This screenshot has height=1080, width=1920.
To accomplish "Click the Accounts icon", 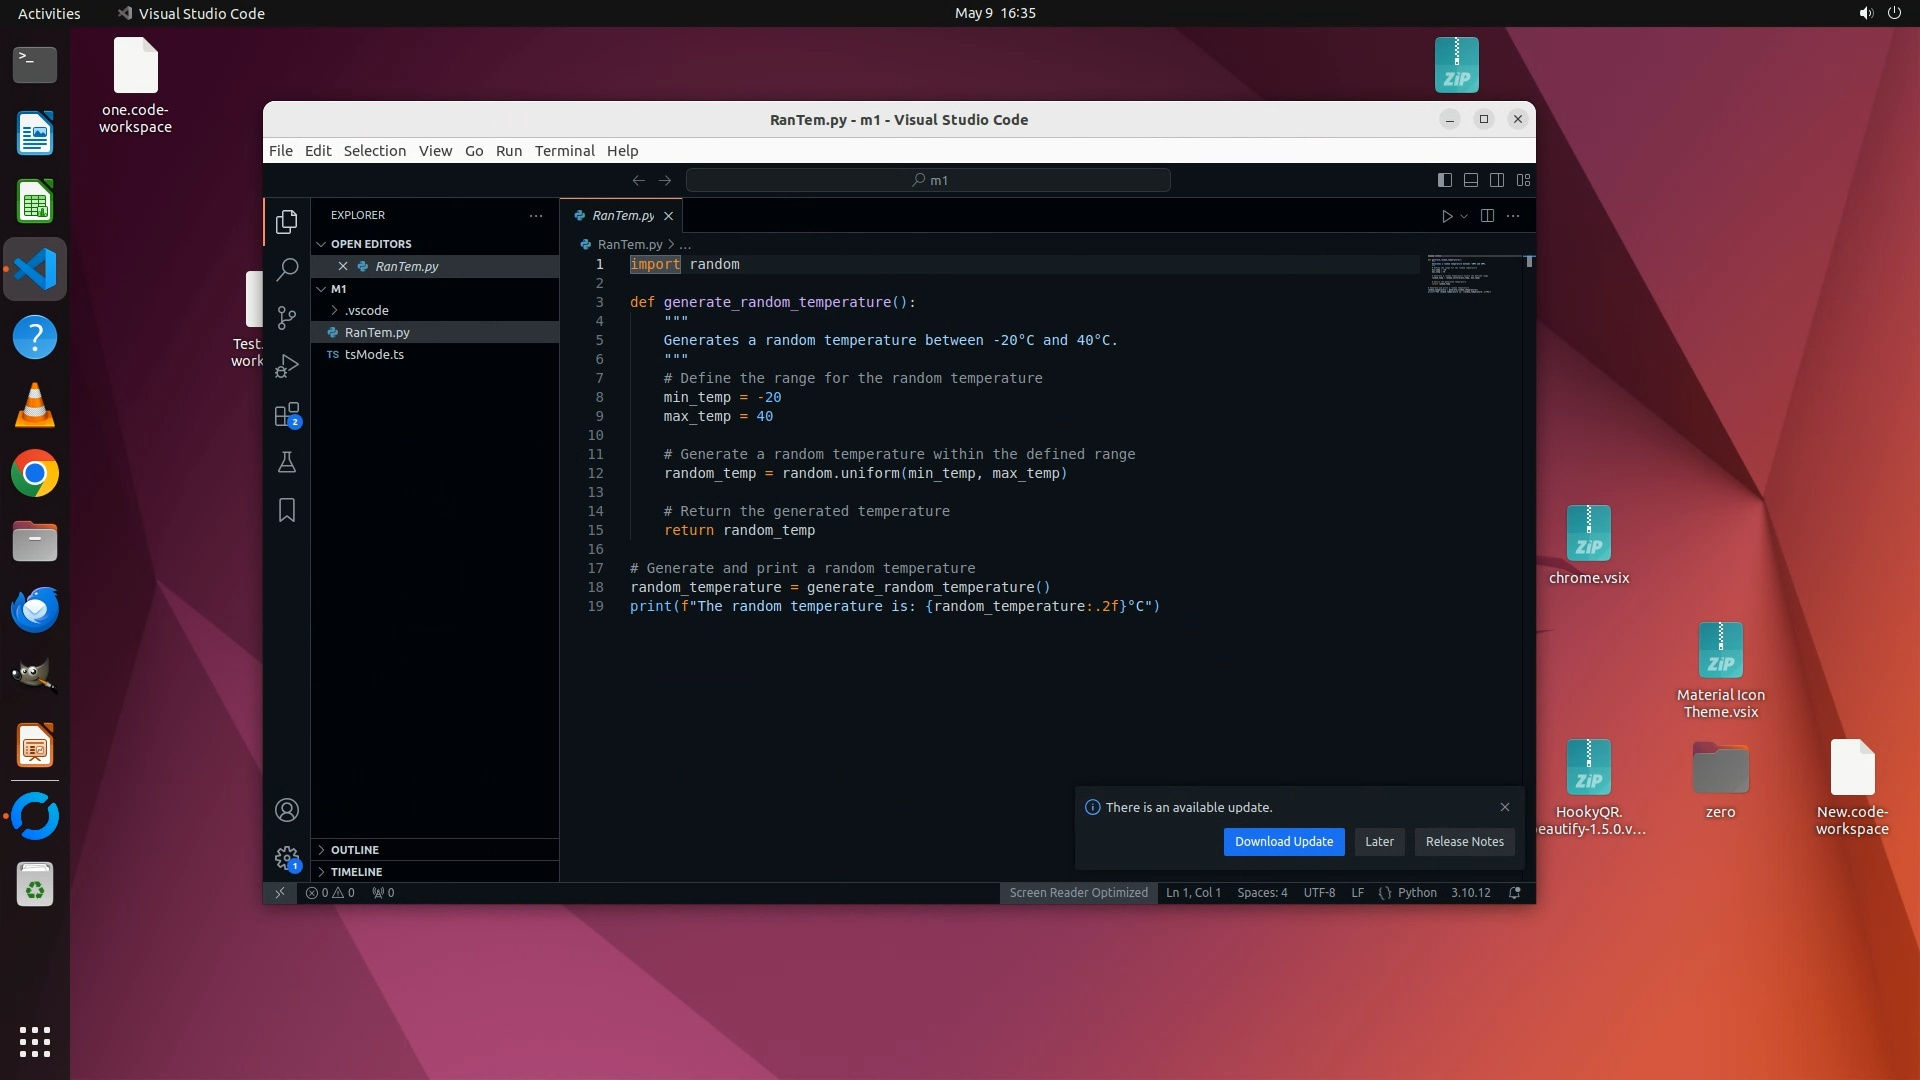I will click(x=287, y=810).
